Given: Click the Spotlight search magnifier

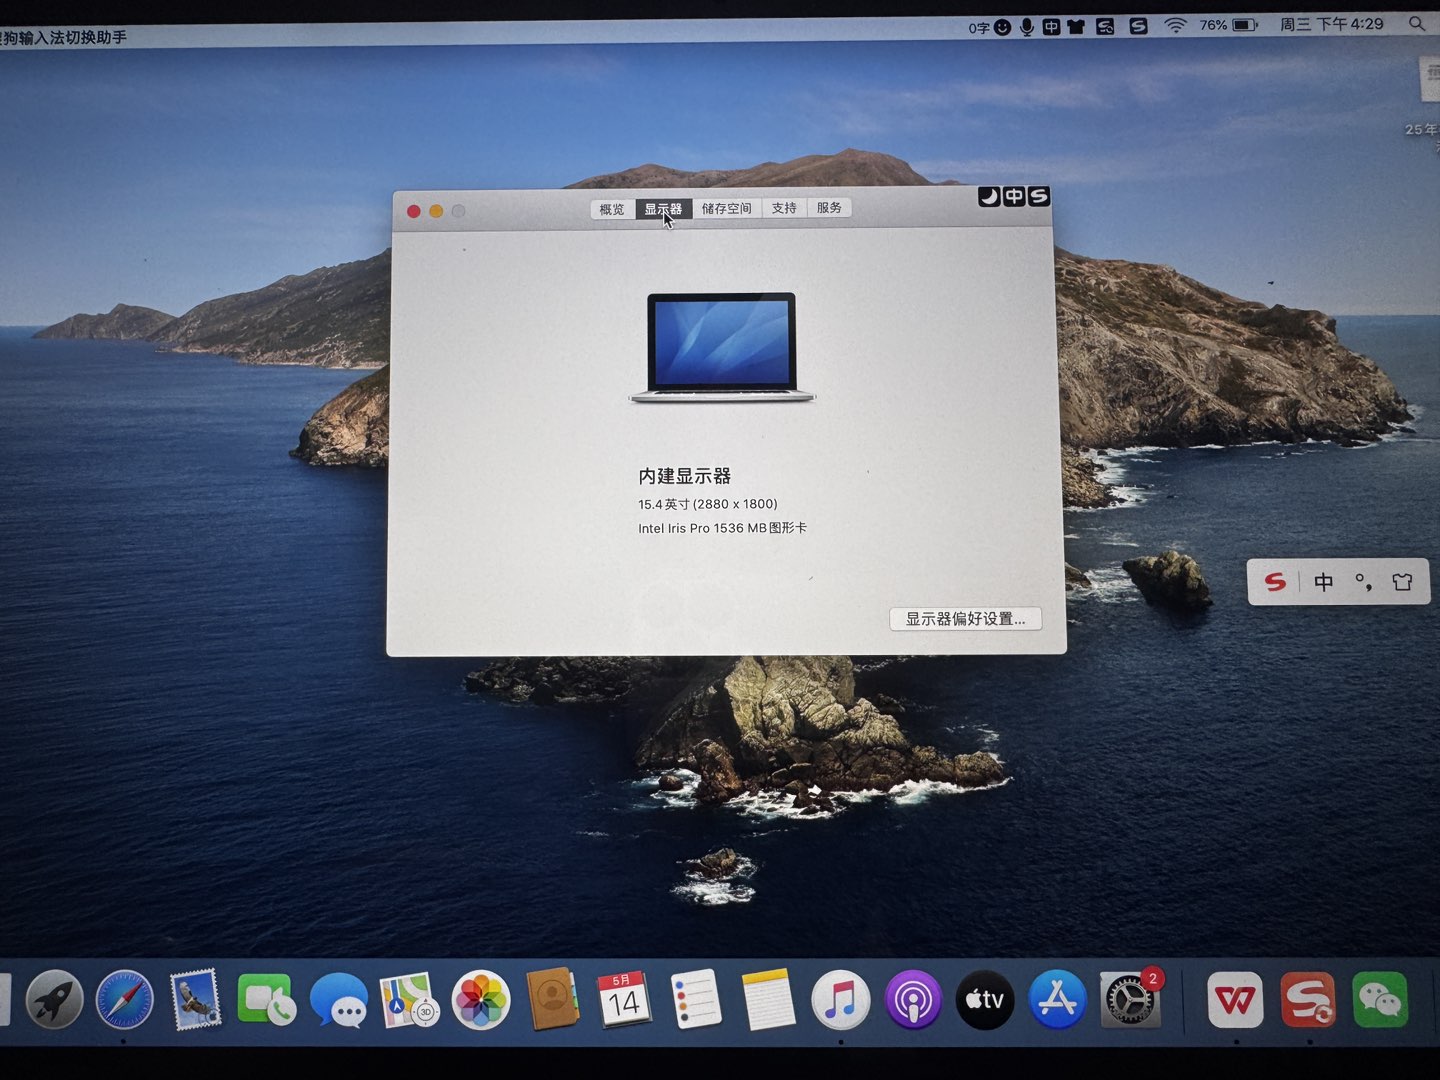Looking at the screenshot, I should pyautogui.click(x=1416, y=23).
